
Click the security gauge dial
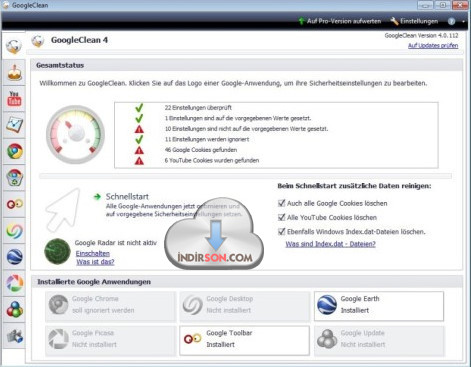click(75, 134)
